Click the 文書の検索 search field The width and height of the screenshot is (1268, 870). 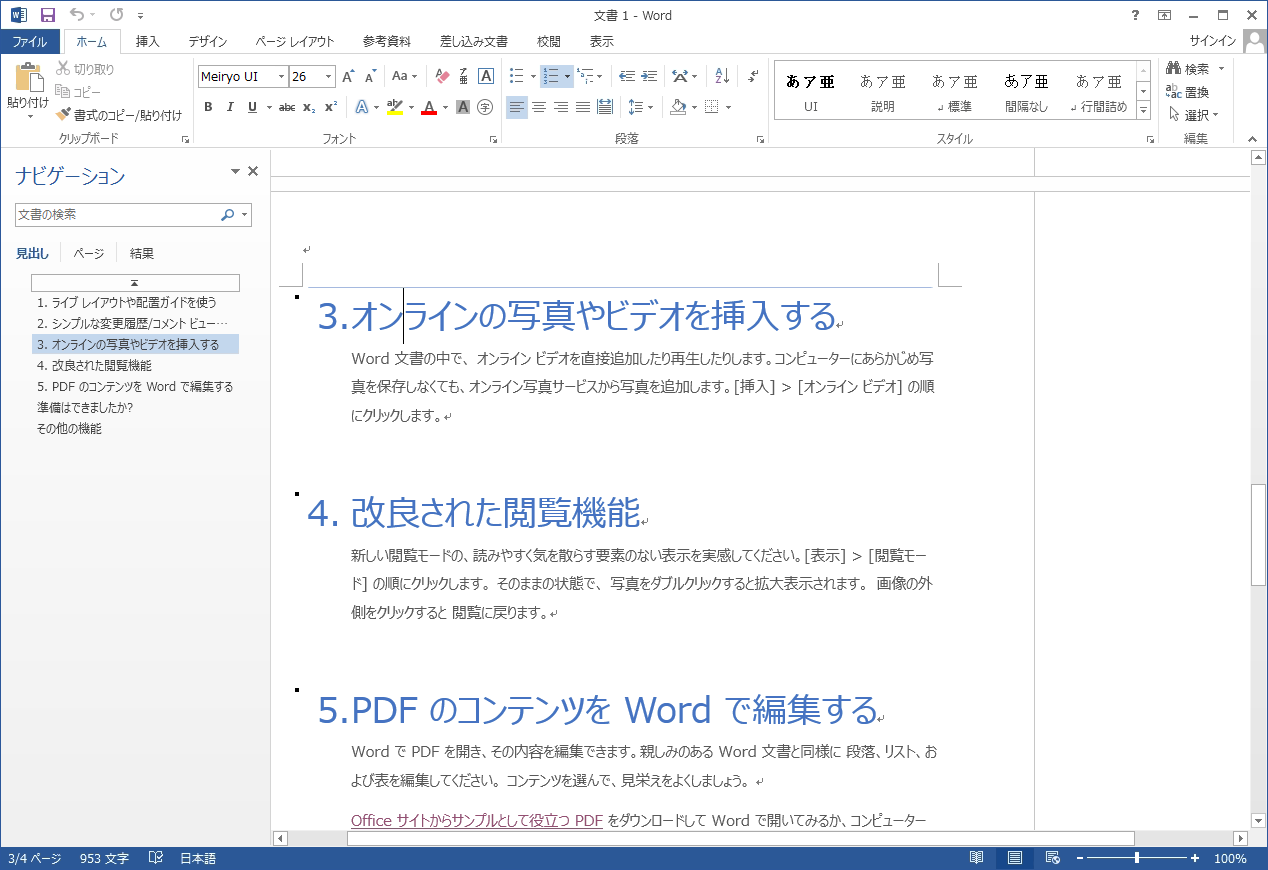pyautogui.click(x=117, y=214)
